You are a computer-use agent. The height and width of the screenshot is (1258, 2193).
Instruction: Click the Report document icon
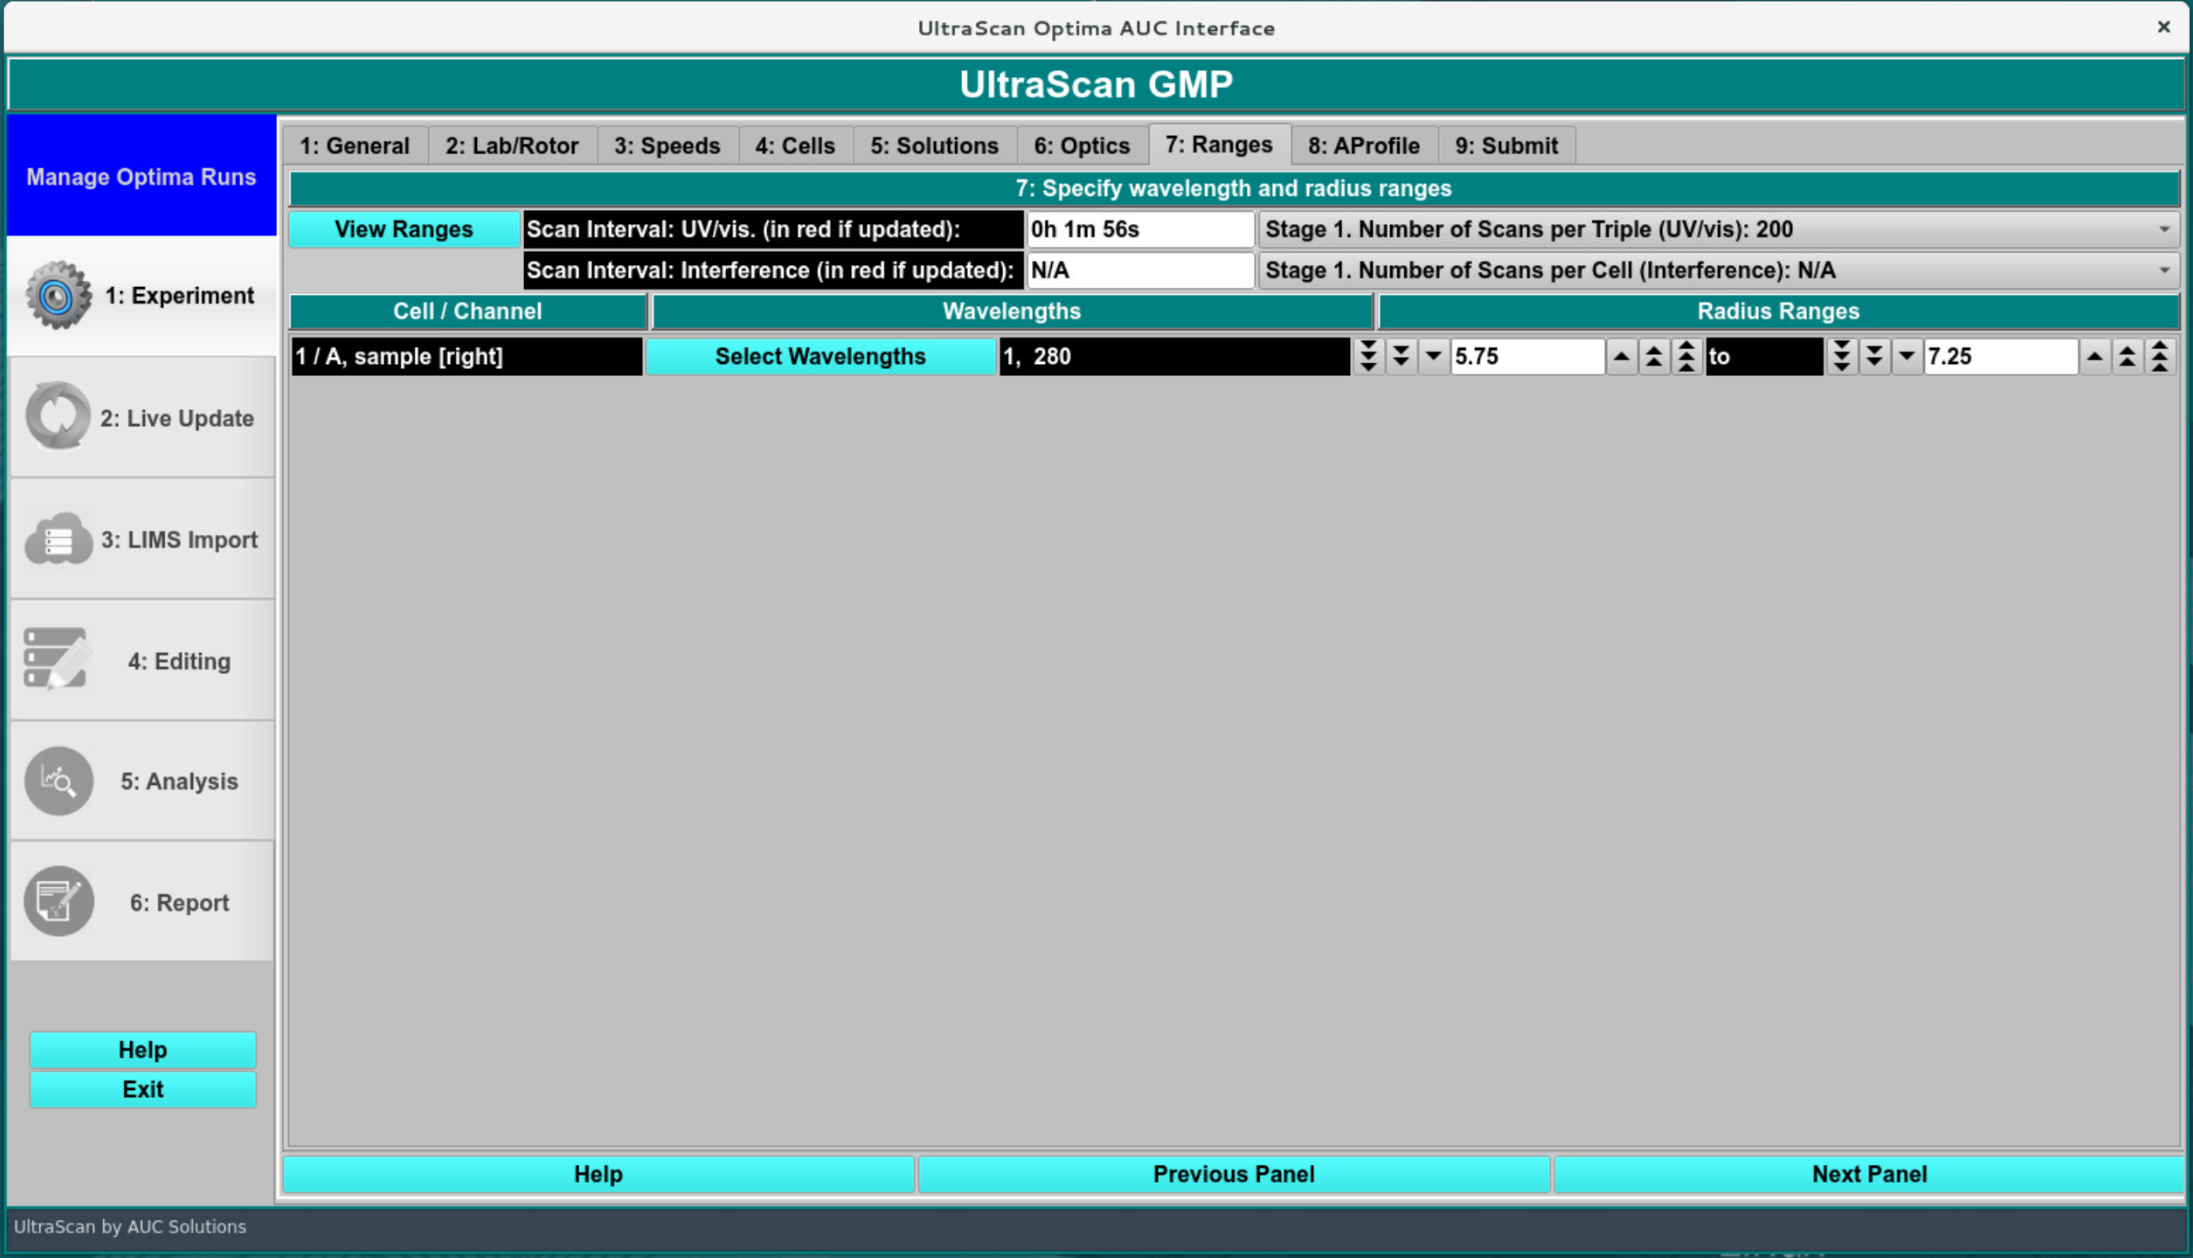(58, 901)
